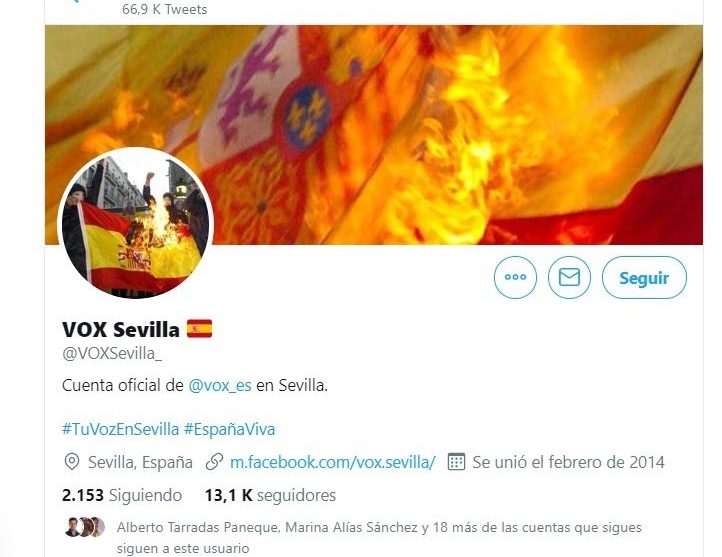This screenshot has width=722, height=557.
Task: Open the @vox_es mention link
Action: [220, 385]
